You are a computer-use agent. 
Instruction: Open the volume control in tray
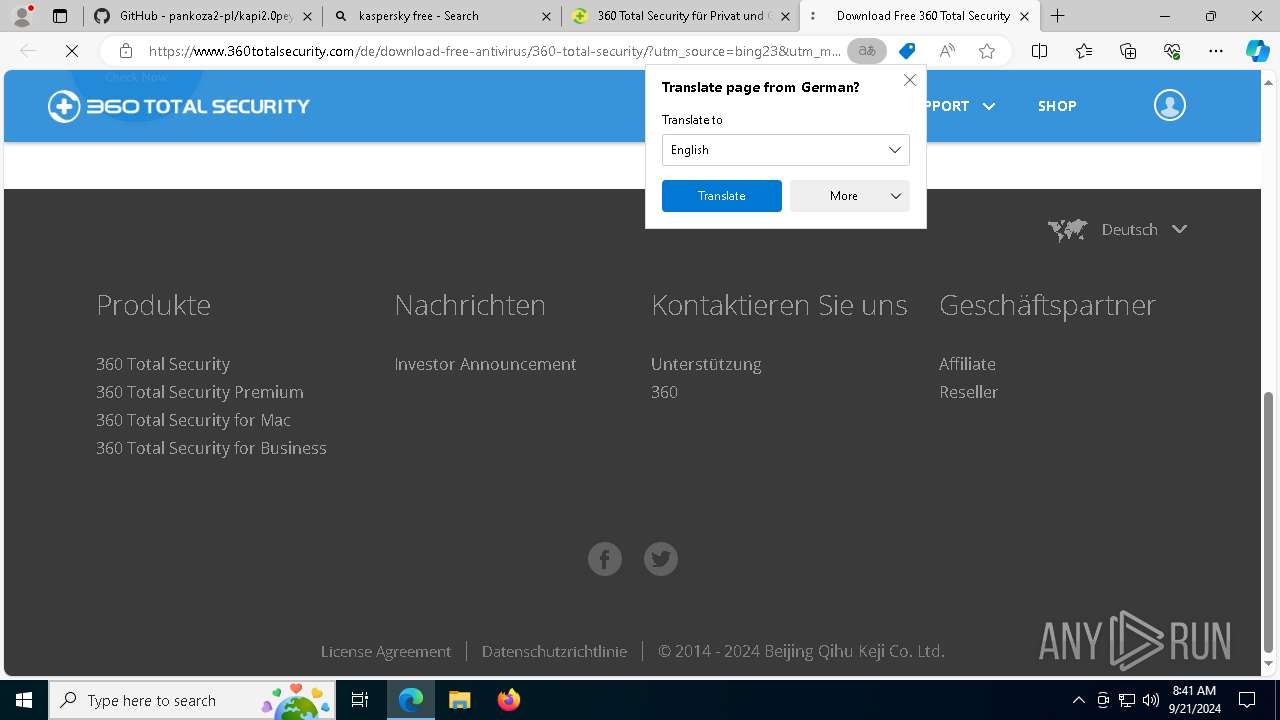pos(1151,700)
